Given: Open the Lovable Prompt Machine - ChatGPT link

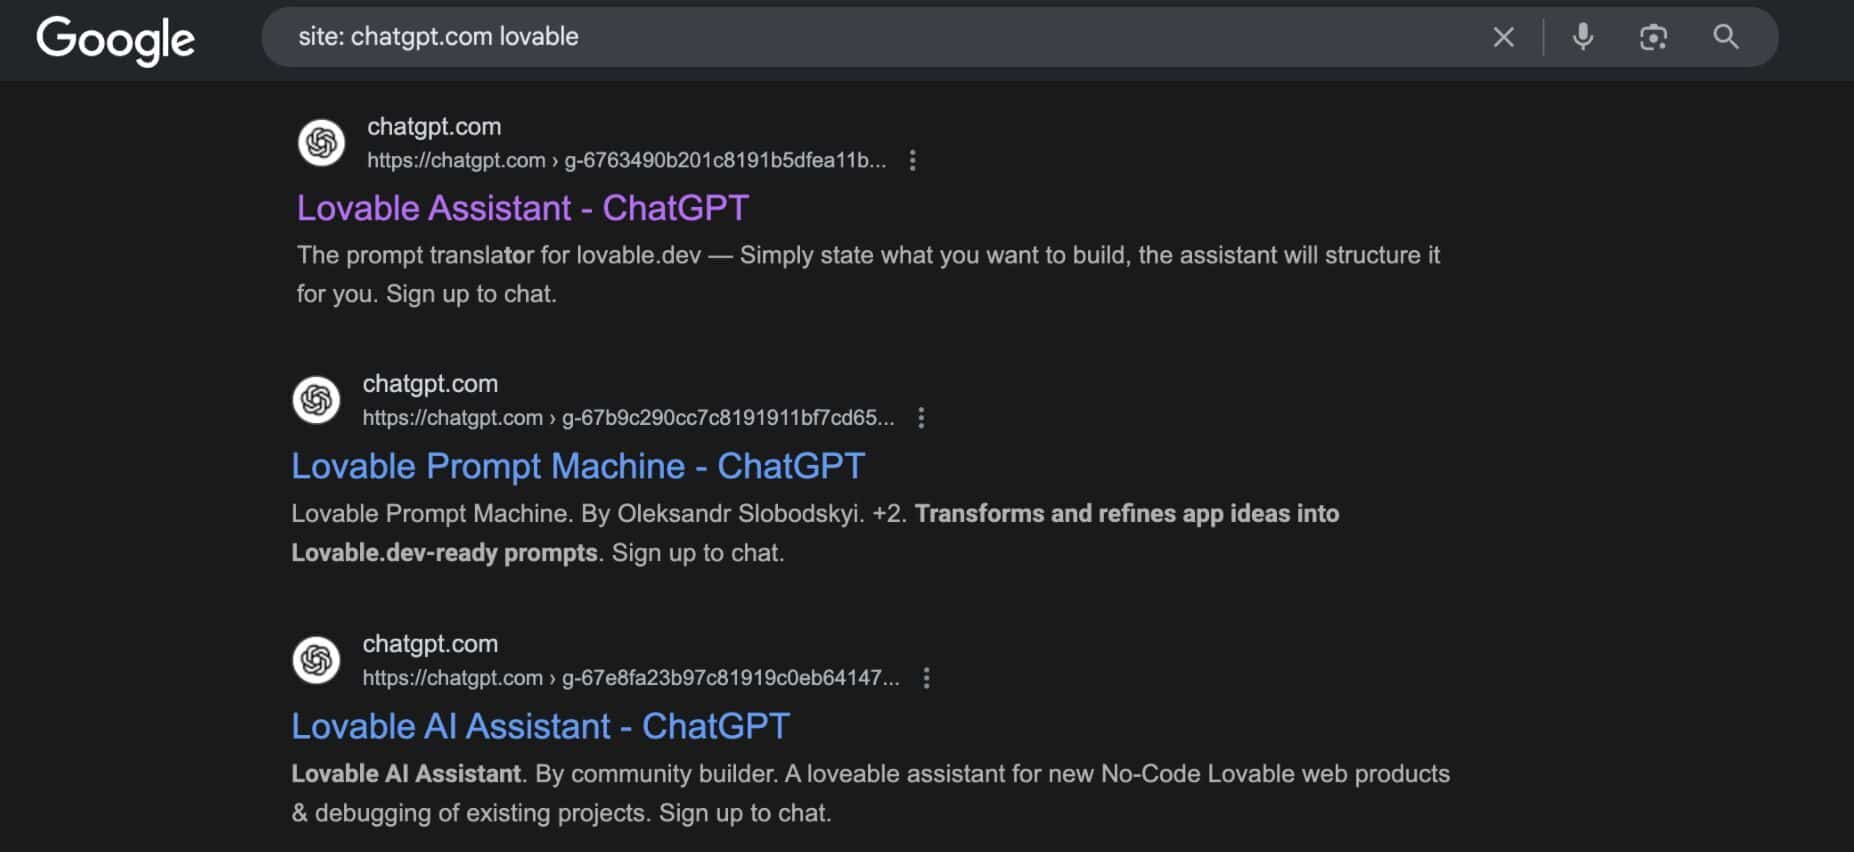Looking at the screenshot, I should [577, 466].
